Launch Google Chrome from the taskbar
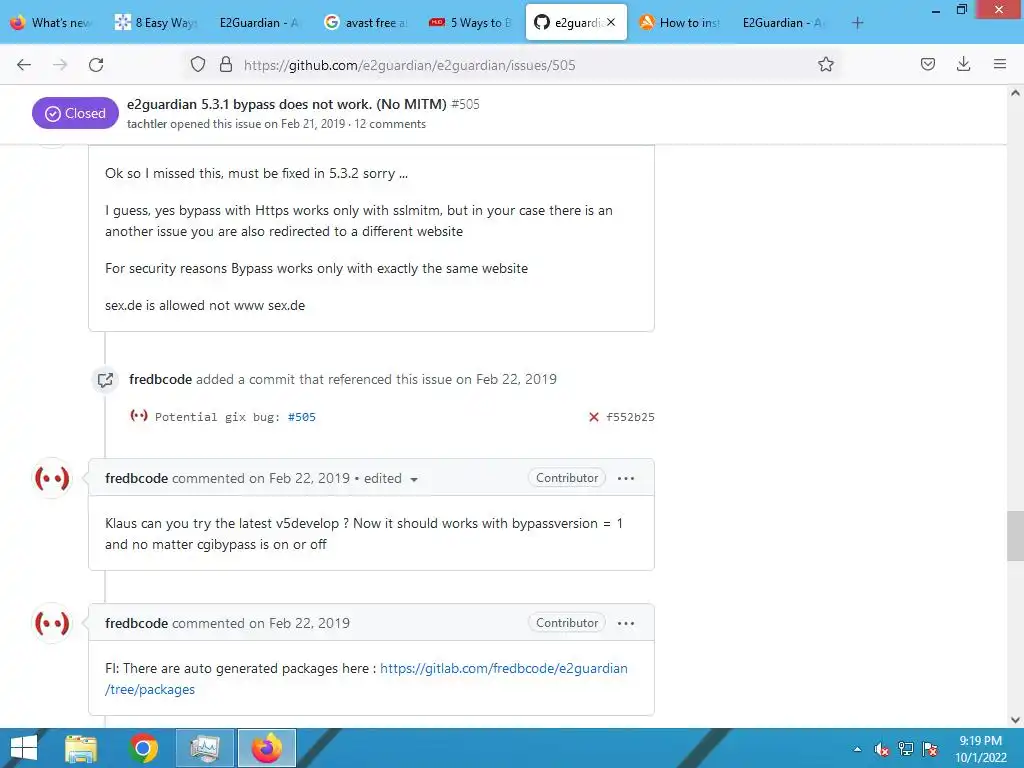 pyautogui.click(x=144, y=748)
